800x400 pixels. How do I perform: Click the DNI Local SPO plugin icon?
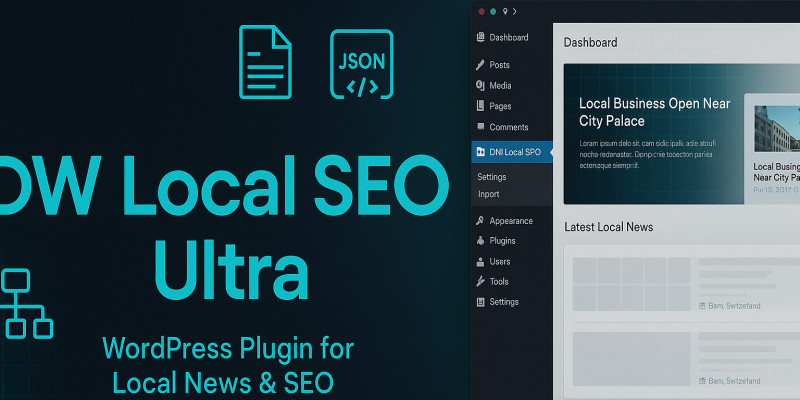[x=480, y=152]
